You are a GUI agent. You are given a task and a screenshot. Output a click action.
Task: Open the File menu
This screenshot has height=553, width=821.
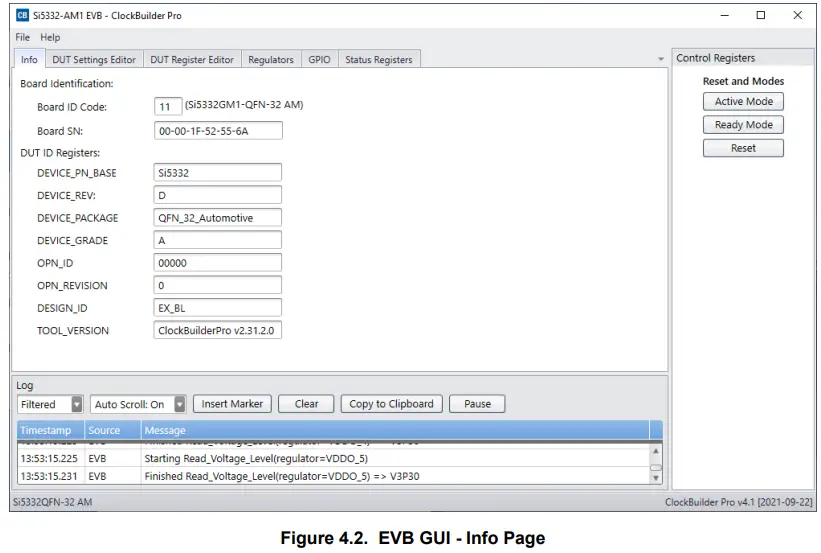pos(23,37)
